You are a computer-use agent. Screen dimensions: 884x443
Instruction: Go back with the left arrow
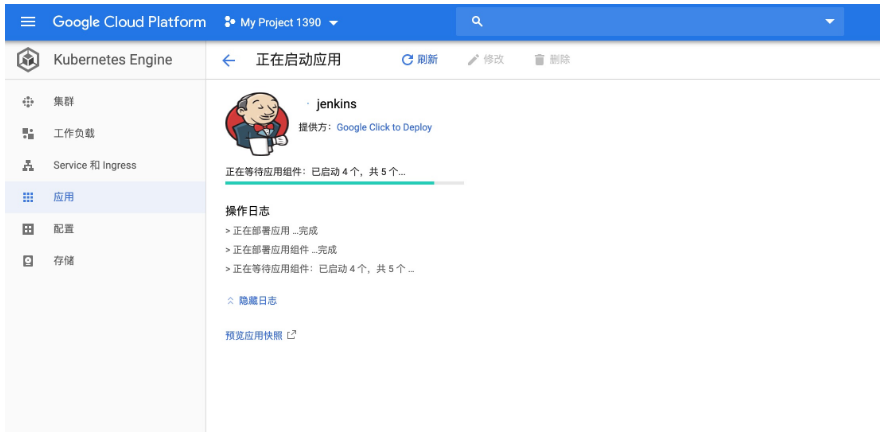[228, 60]
